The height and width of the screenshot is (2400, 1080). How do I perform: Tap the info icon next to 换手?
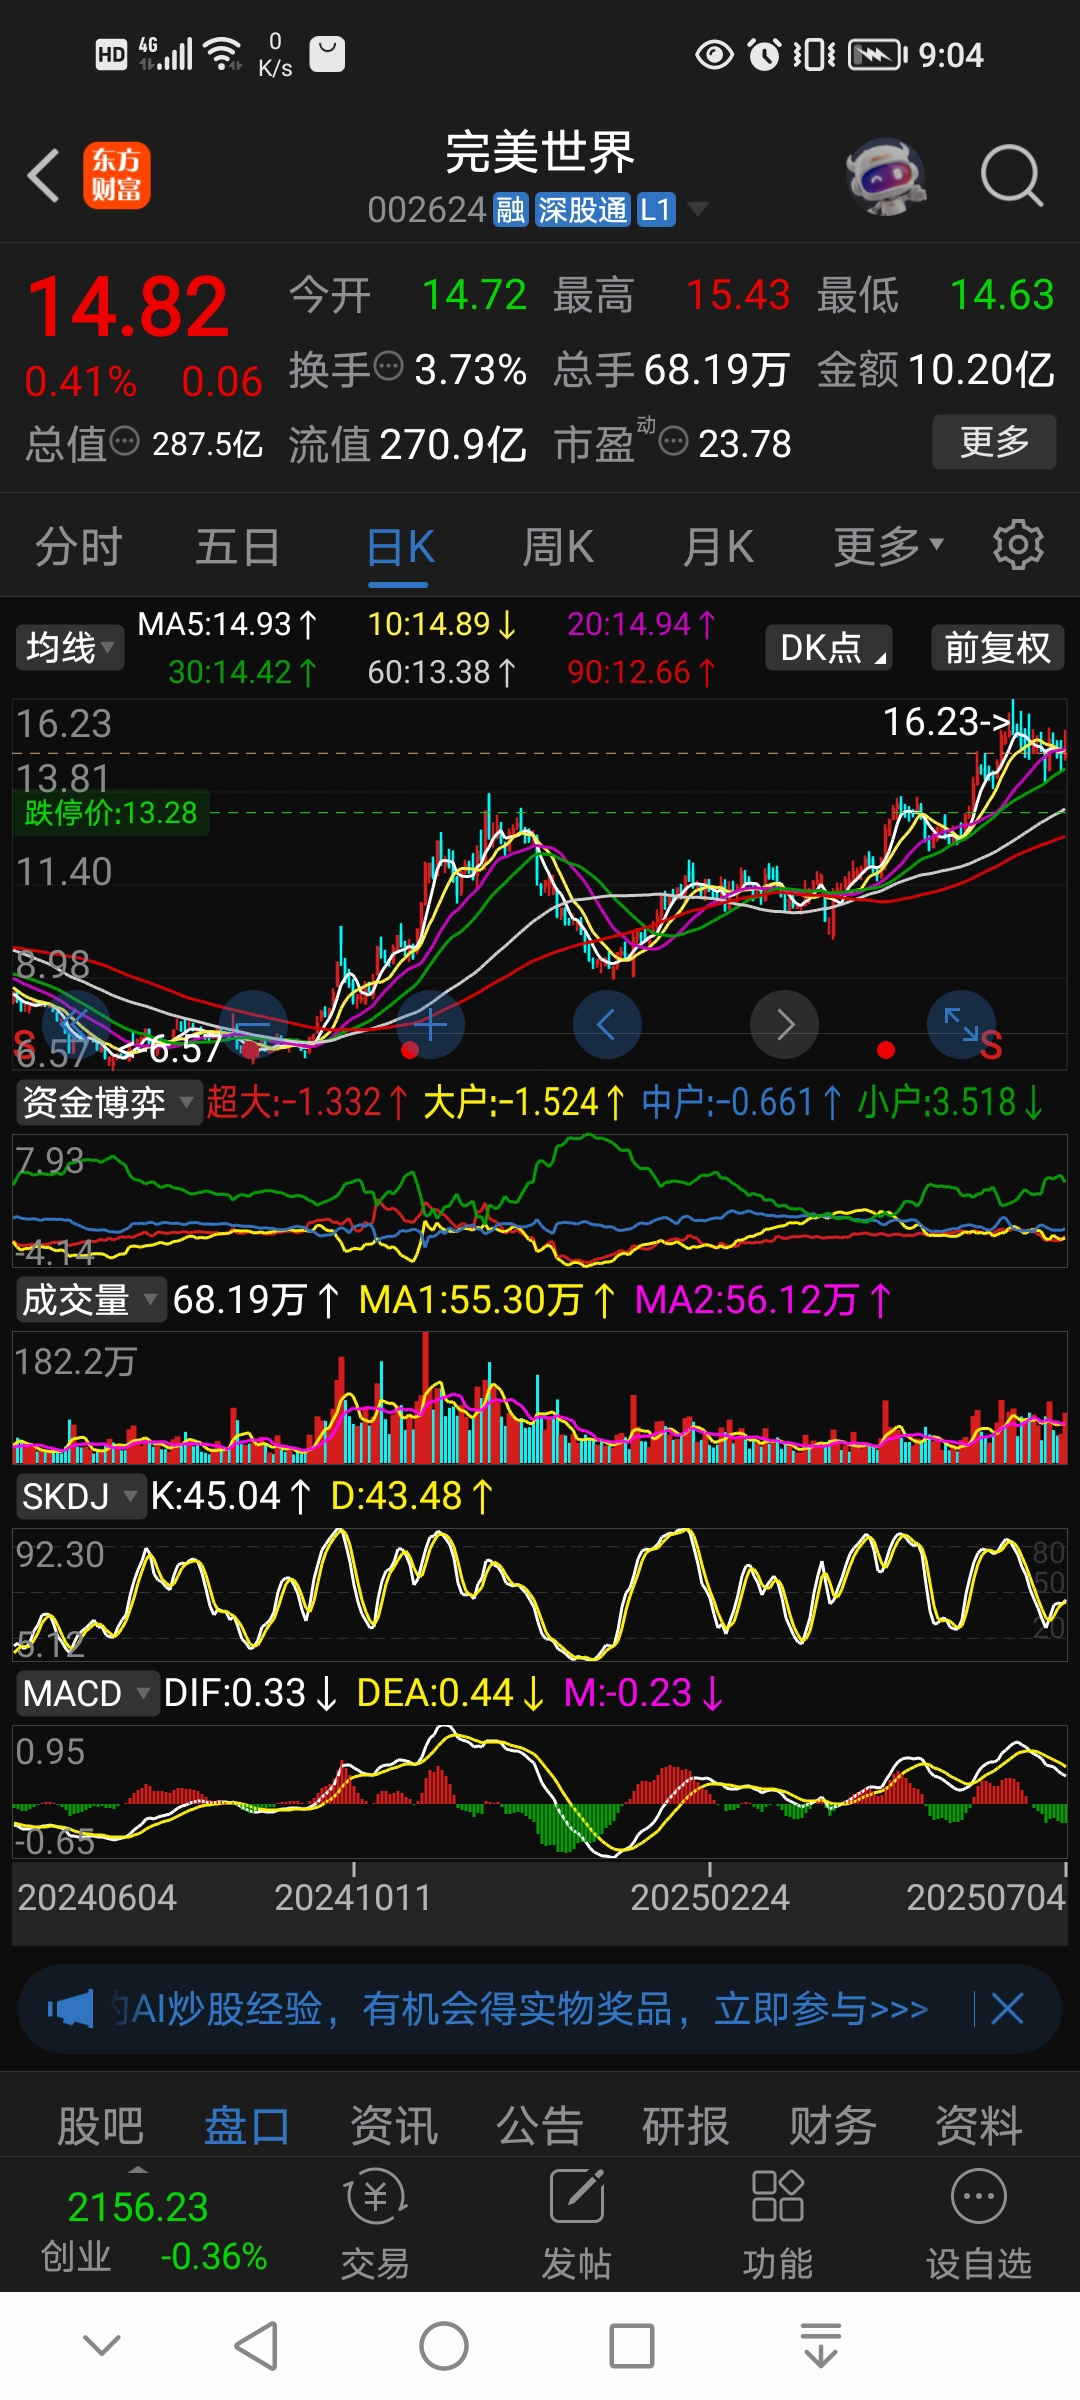(x=388, y=367)
